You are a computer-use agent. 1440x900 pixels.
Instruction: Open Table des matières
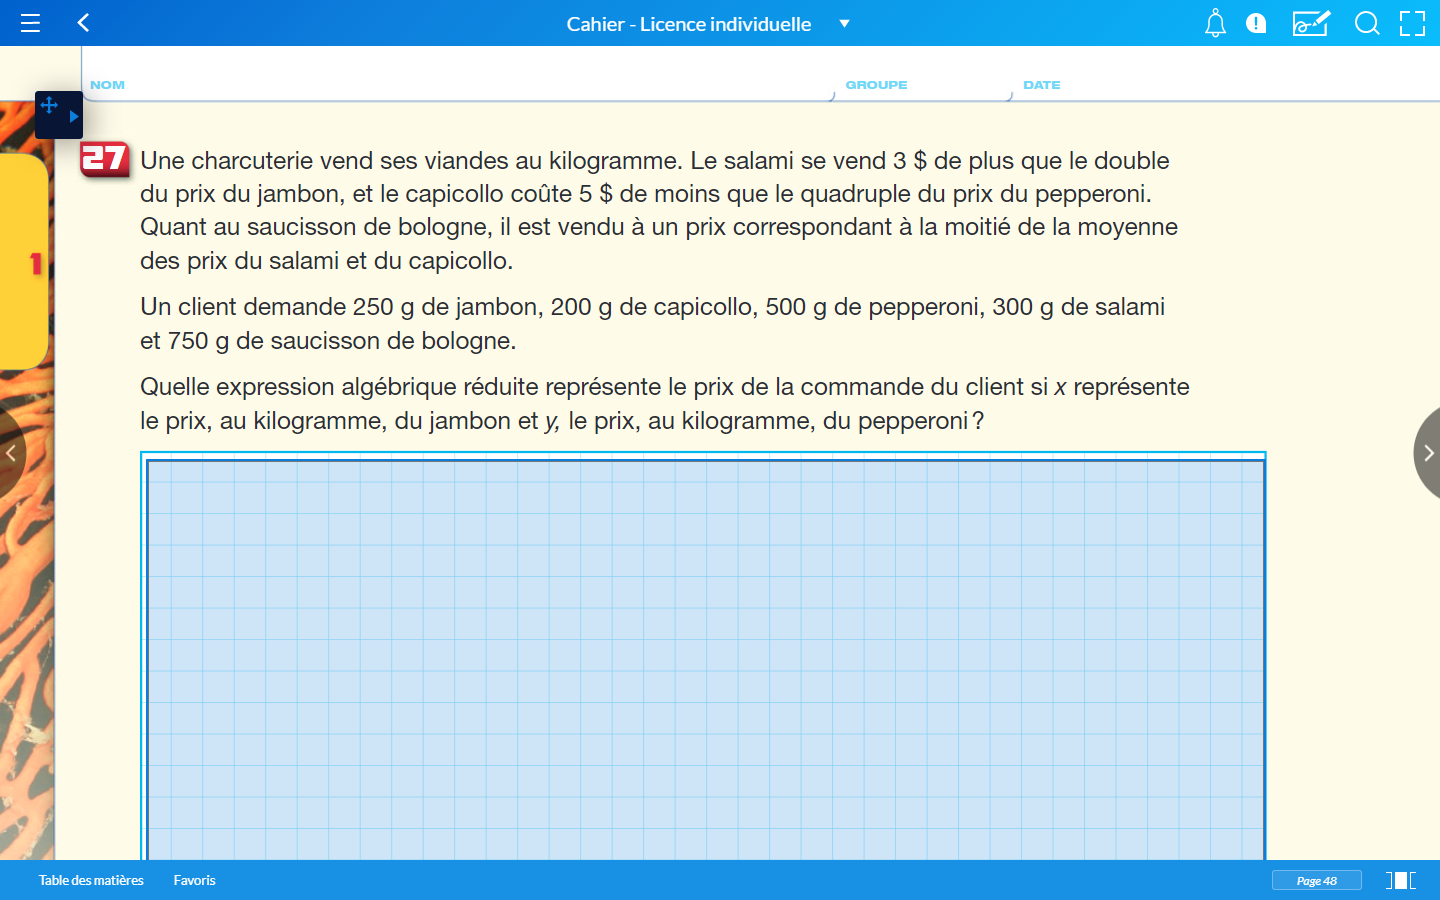point(91,880)
